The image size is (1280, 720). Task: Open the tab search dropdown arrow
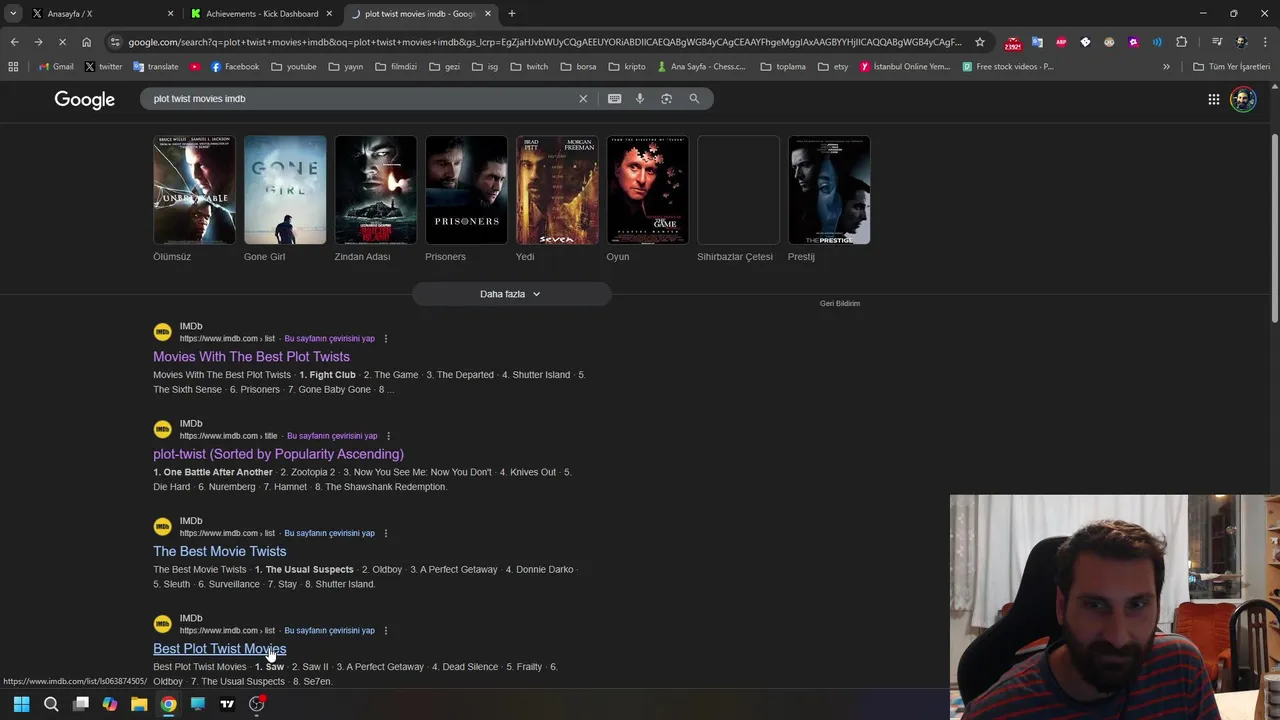tap(13, 13)
